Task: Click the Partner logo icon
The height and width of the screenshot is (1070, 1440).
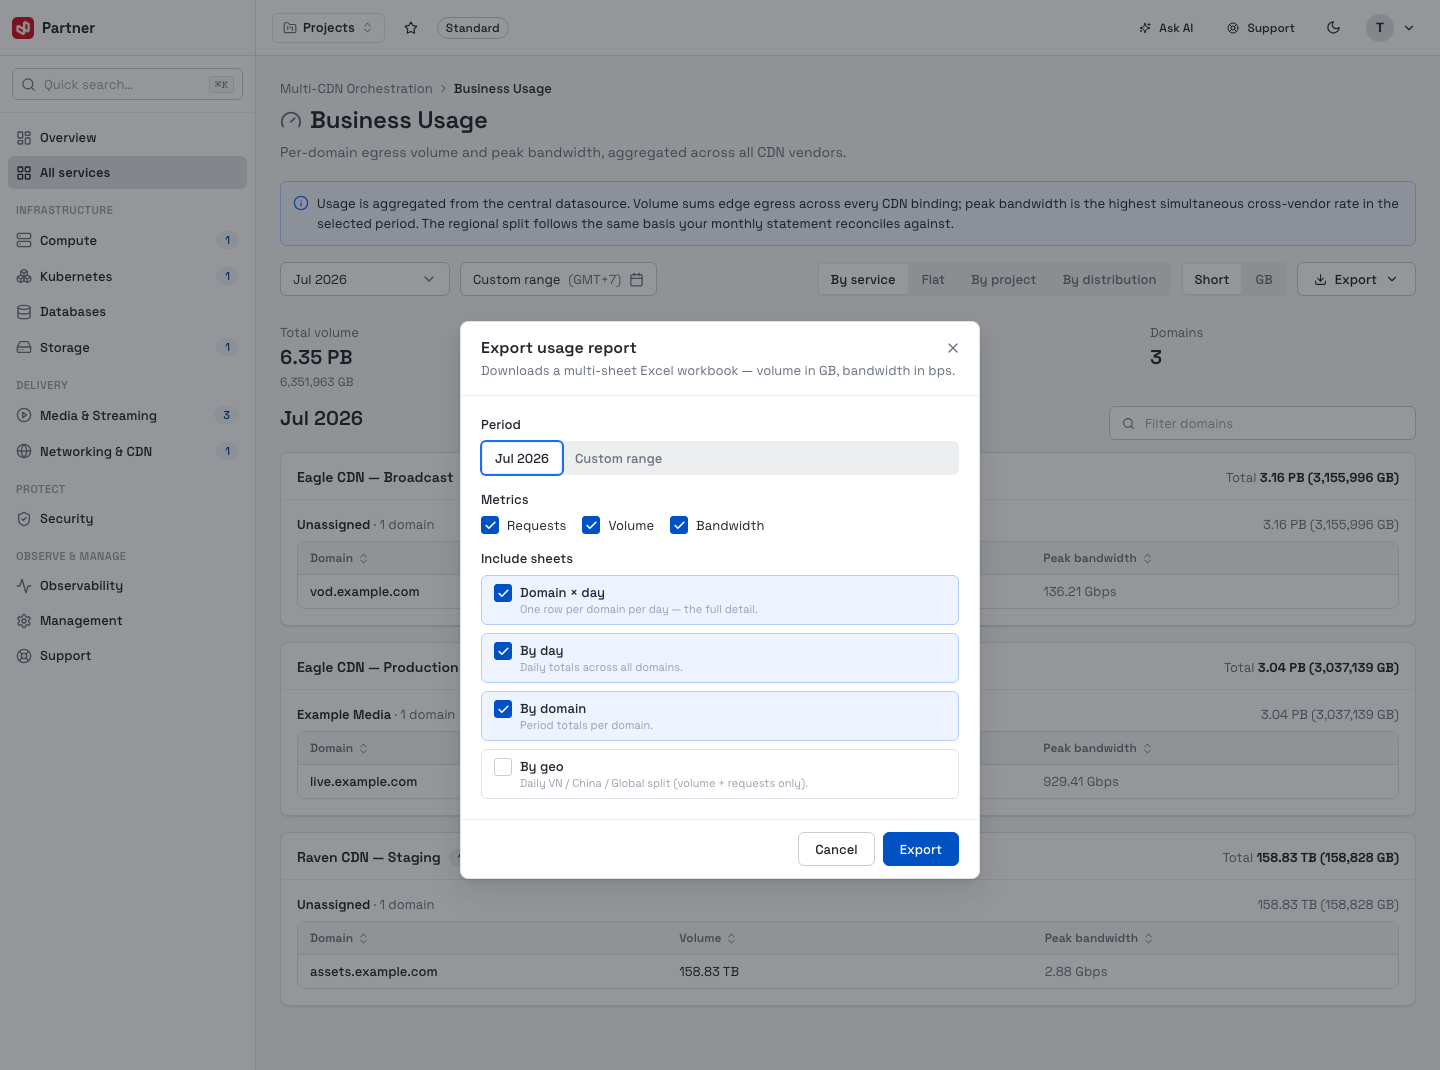Action: [23, 28]
